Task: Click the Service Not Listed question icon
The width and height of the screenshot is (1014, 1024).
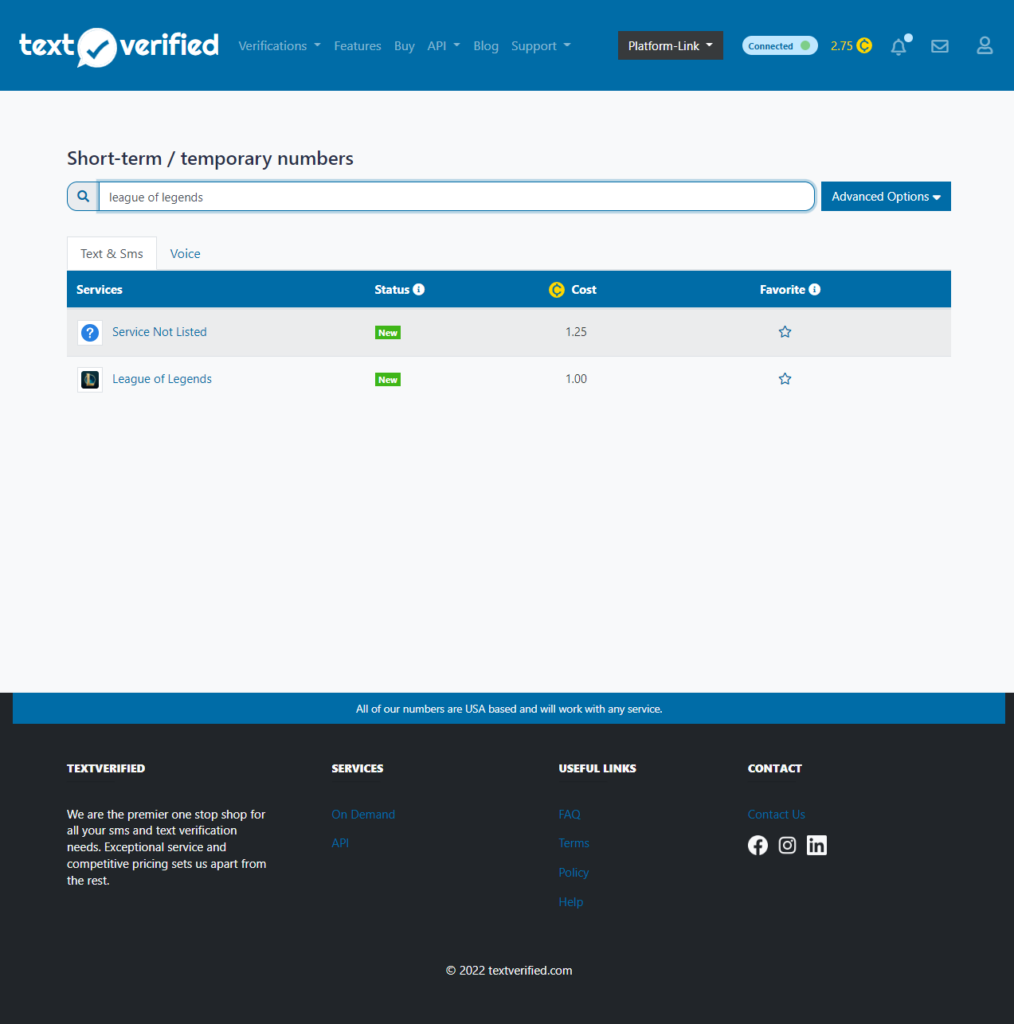Action: (90, 332)
